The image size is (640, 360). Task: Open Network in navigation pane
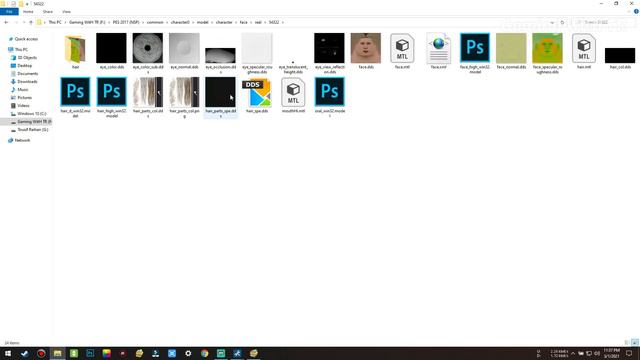[22, 140]
